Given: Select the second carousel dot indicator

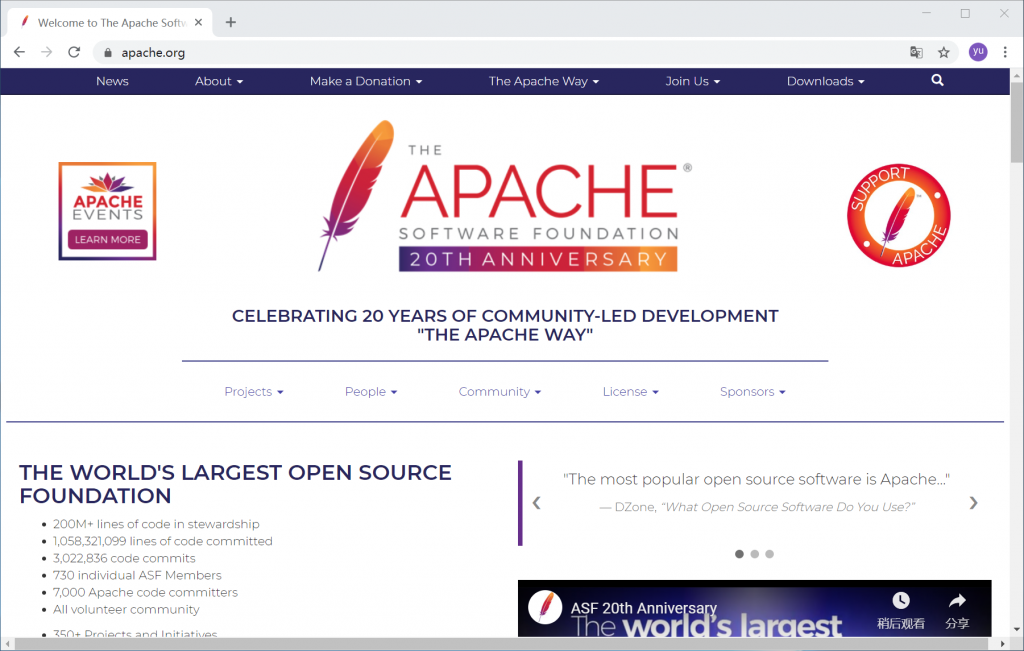Looking at the screenshot, I should pyautogui.click(x=754, y=554).
